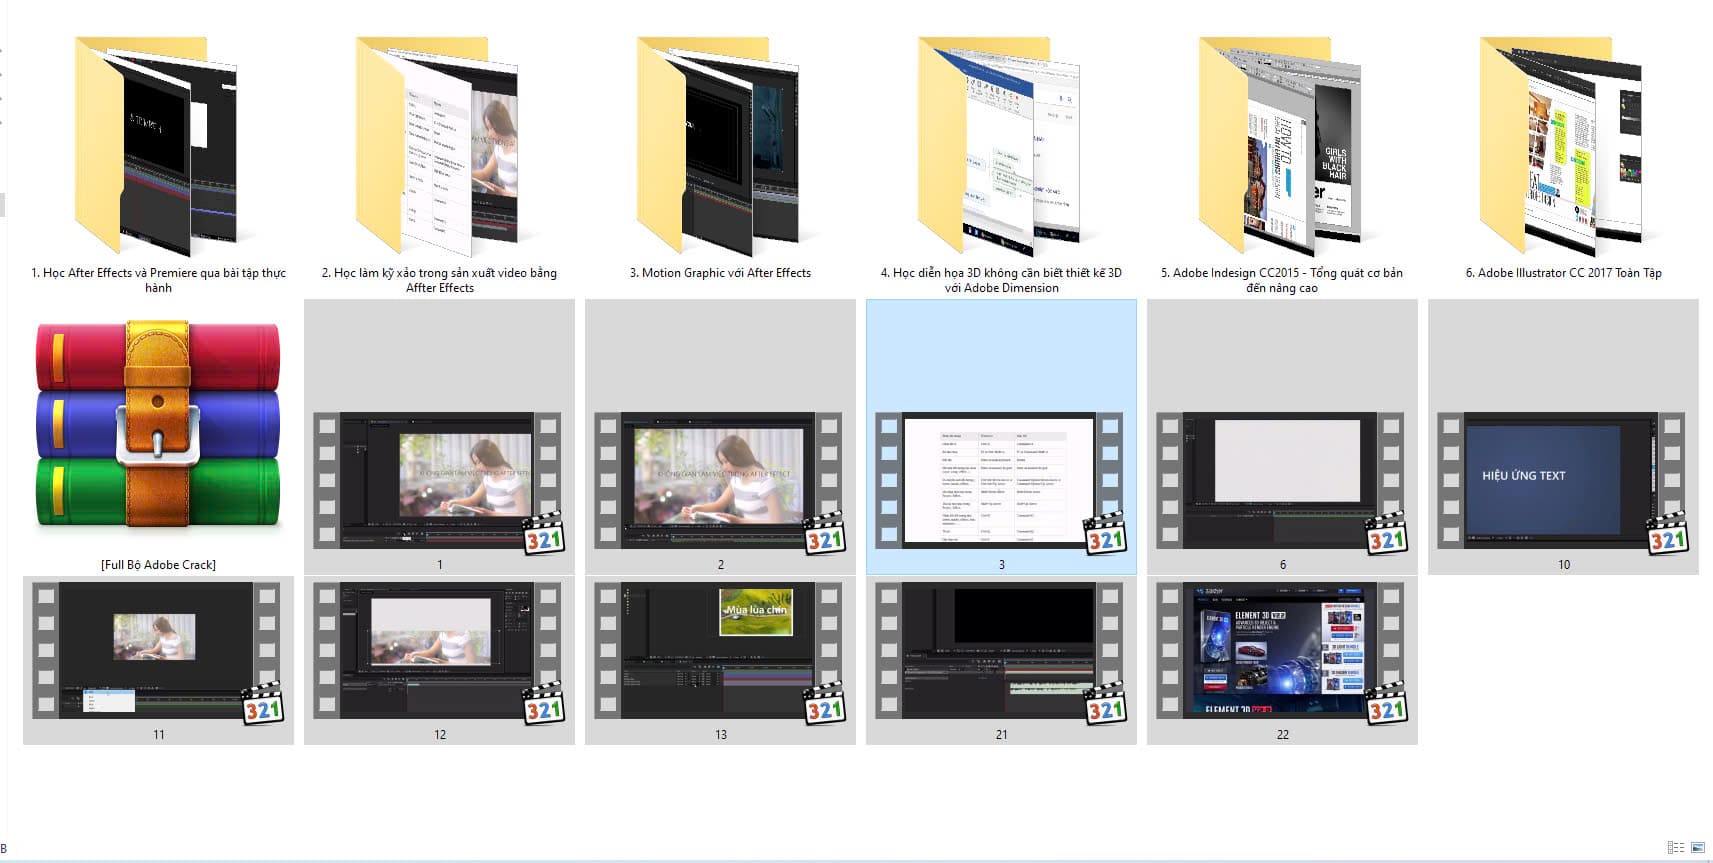Select Mùa lúa chín video named 13
The width and height of the screenshot is (1713, 863).
pyautogui.click(x=720, y=651)
